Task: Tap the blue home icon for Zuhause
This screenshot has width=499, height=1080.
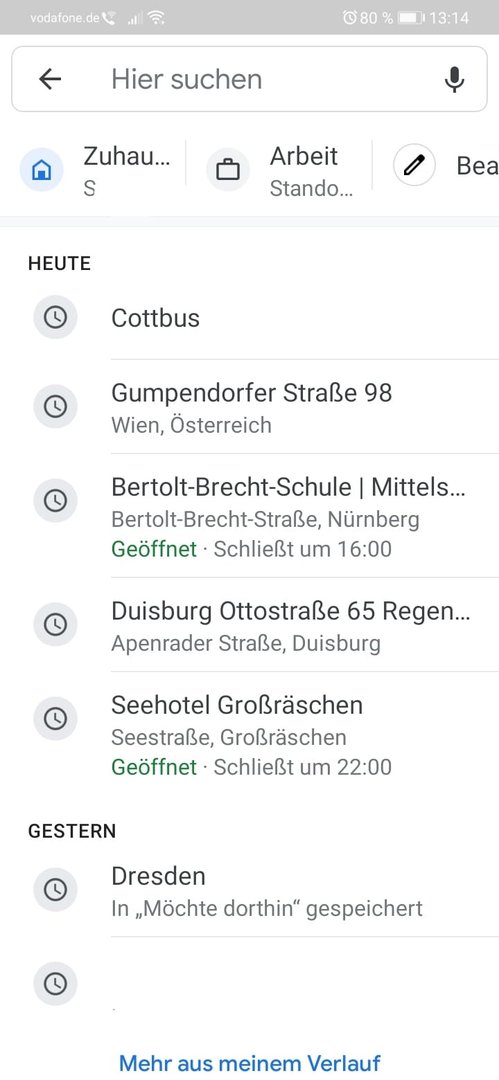Action: coord(41,169)
